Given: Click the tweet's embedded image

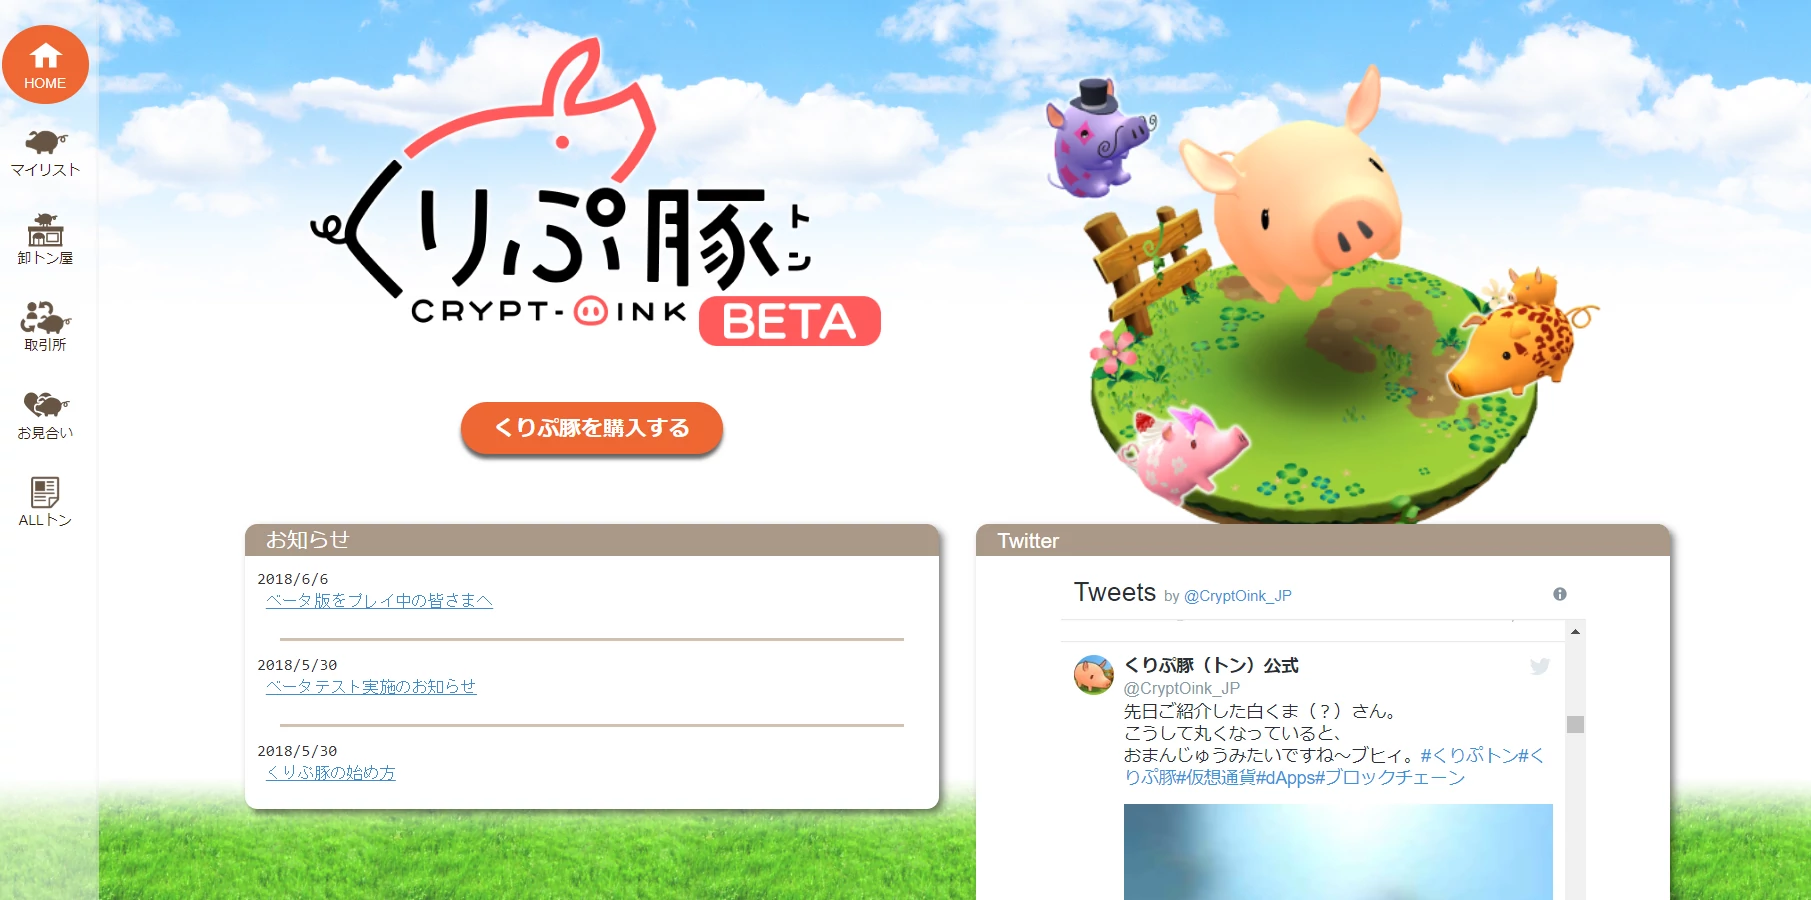Looking at the screenshot, I should click(x=1338, y=852).
